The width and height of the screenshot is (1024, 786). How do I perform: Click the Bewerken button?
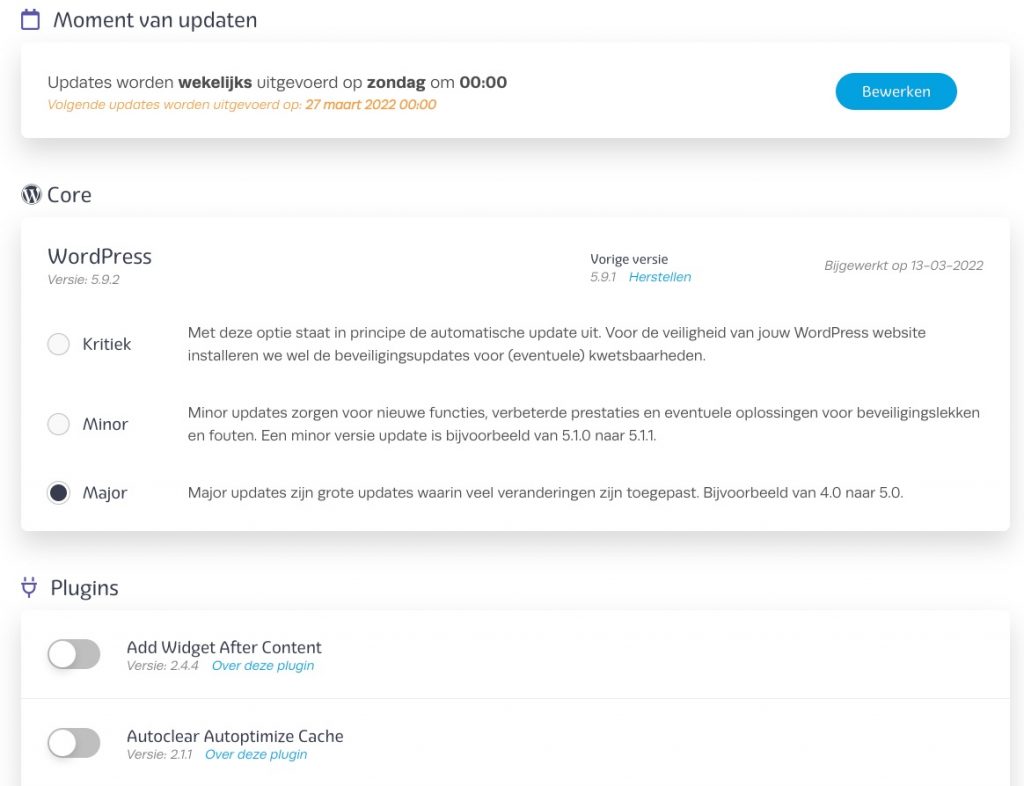896,91
